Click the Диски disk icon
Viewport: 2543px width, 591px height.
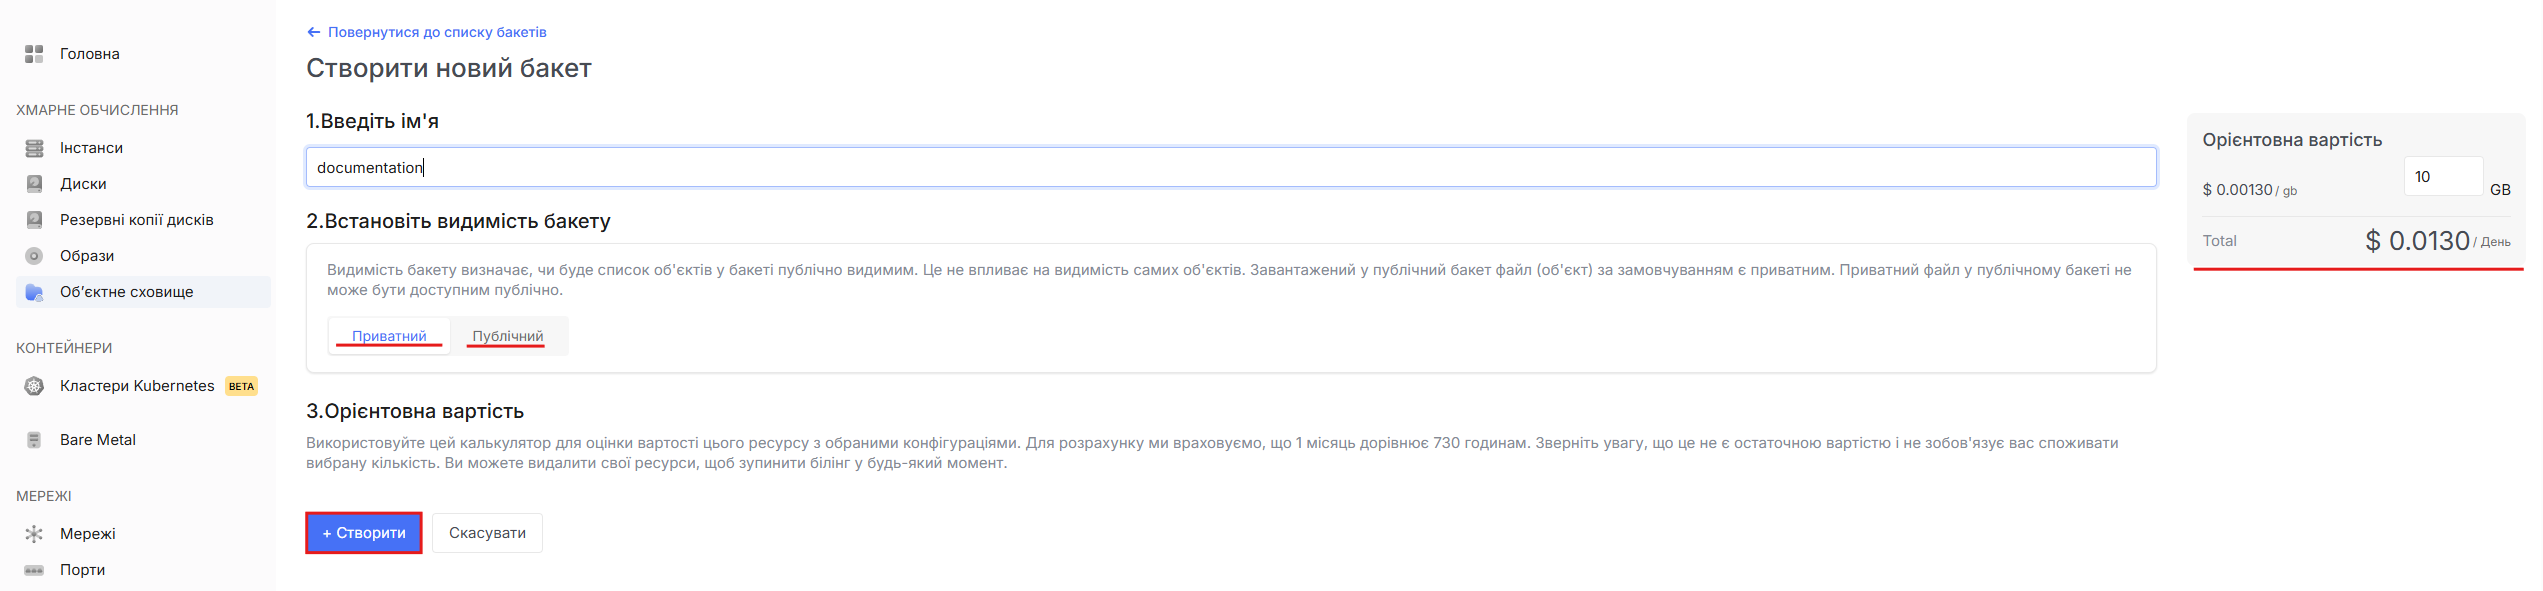pos(34,184)
